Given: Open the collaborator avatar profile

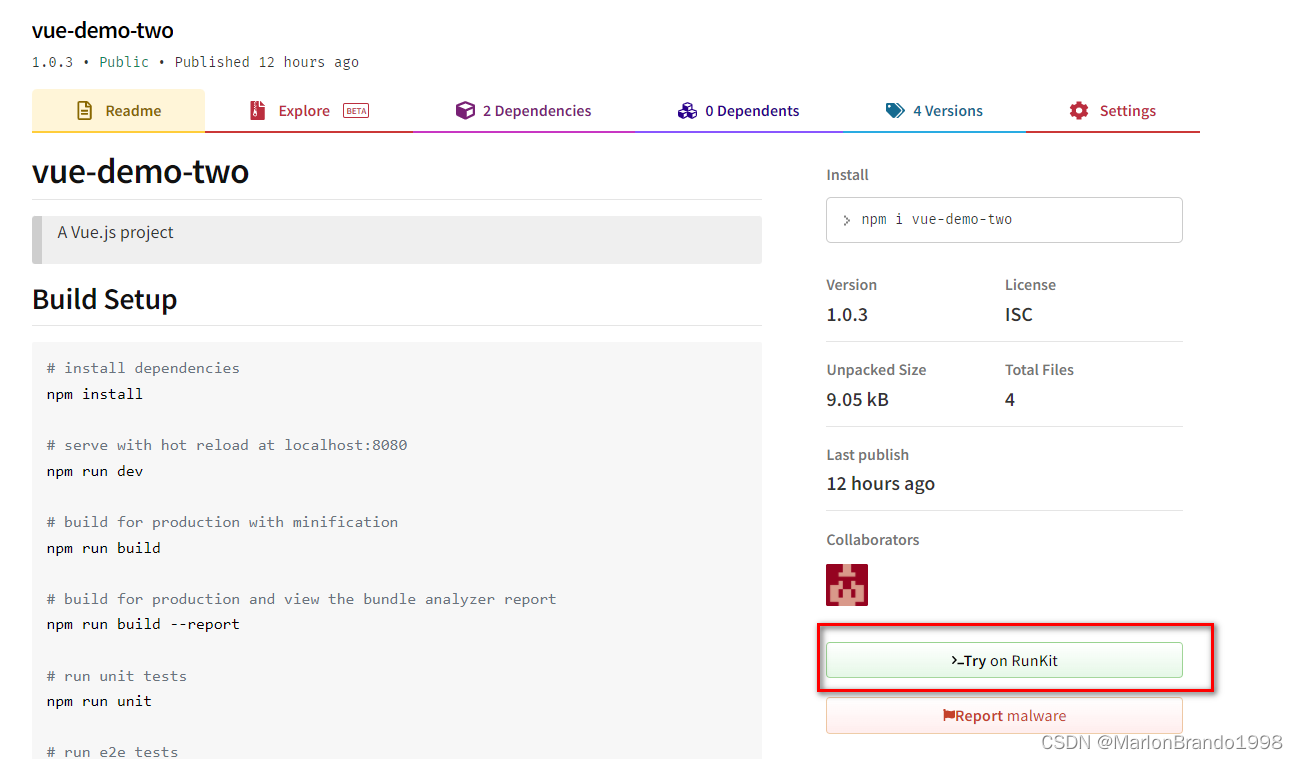Looking at the screenshot, I should (x=847, y=585).
